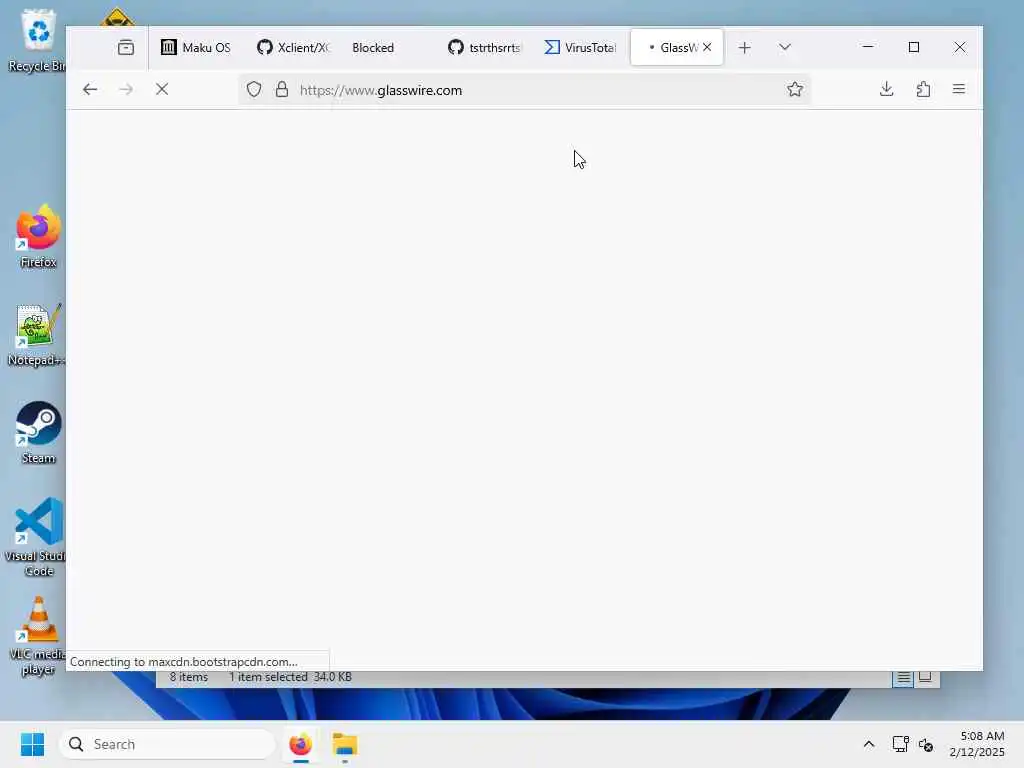Minimize the Firefox window

pyautogui.click(x=868, y=47)
